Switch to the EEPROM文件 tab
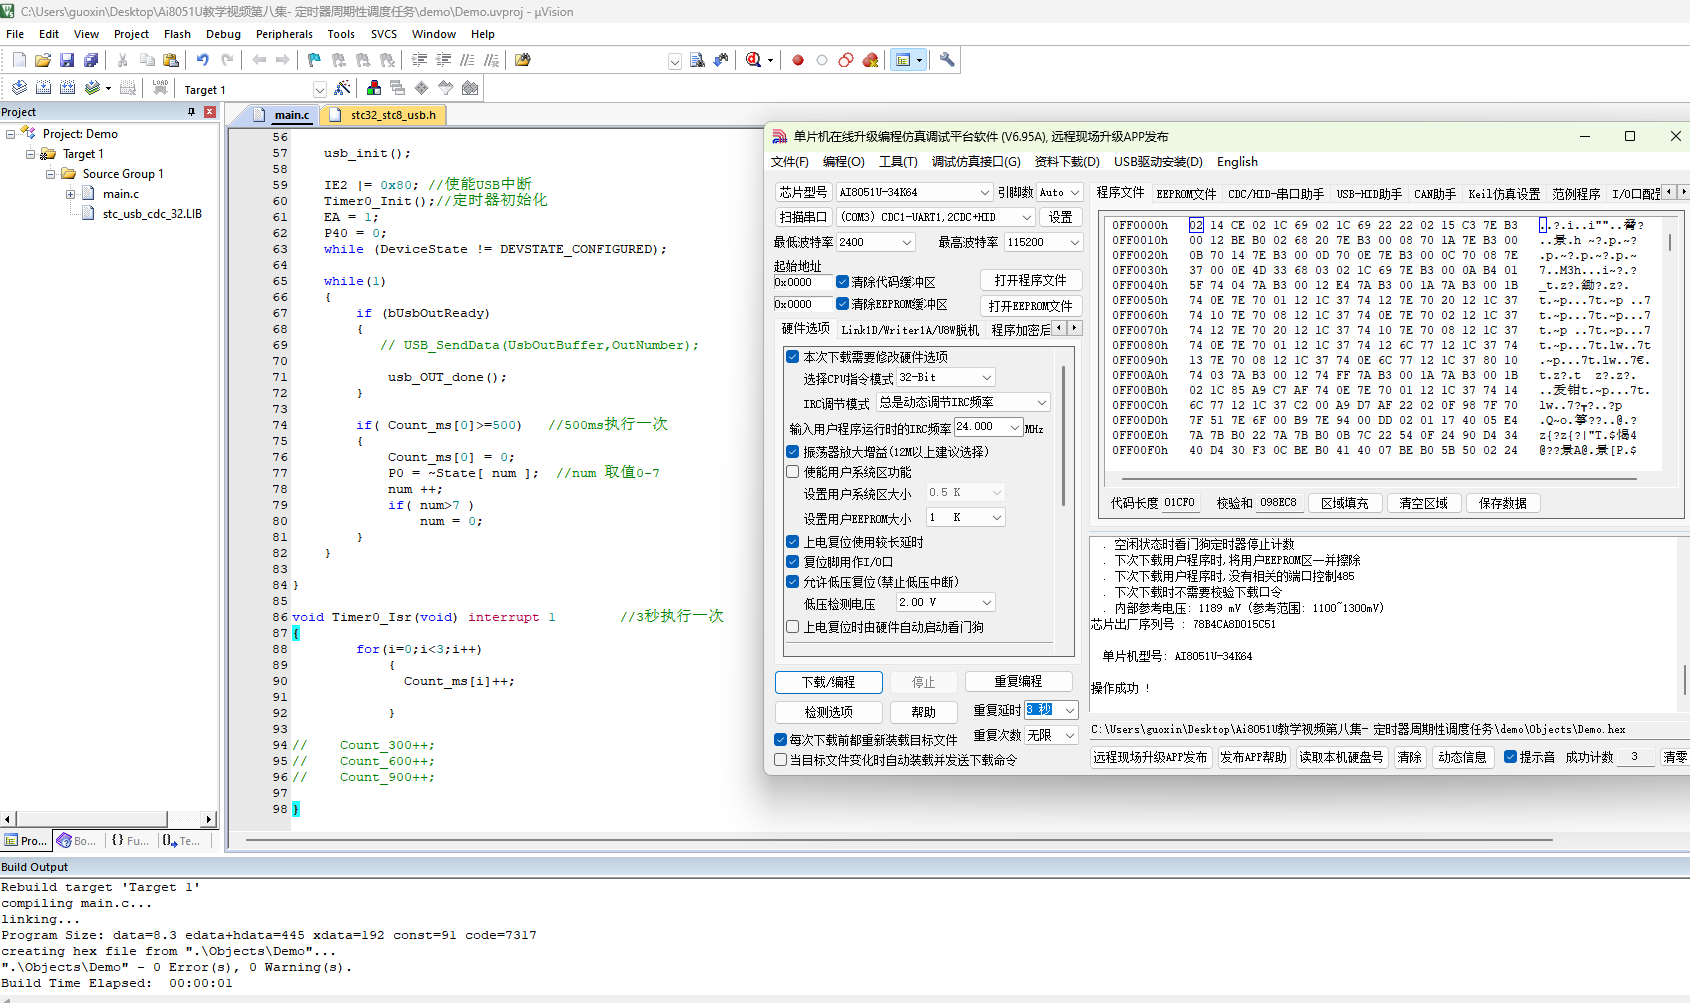1690x1003 pixels. click(1186, 194)
